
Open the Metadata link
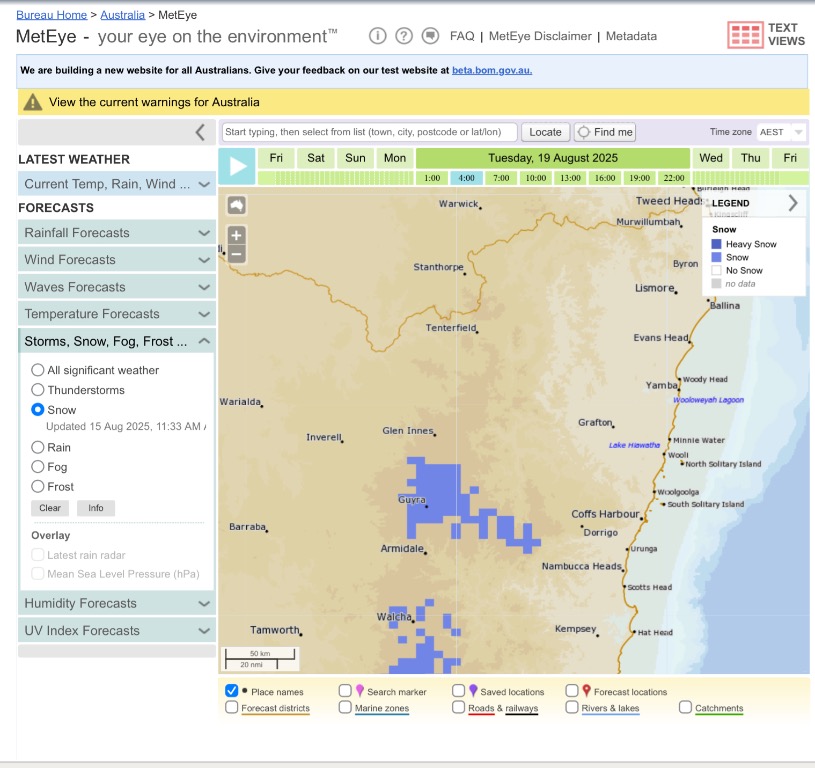click(x=631, y=36)
